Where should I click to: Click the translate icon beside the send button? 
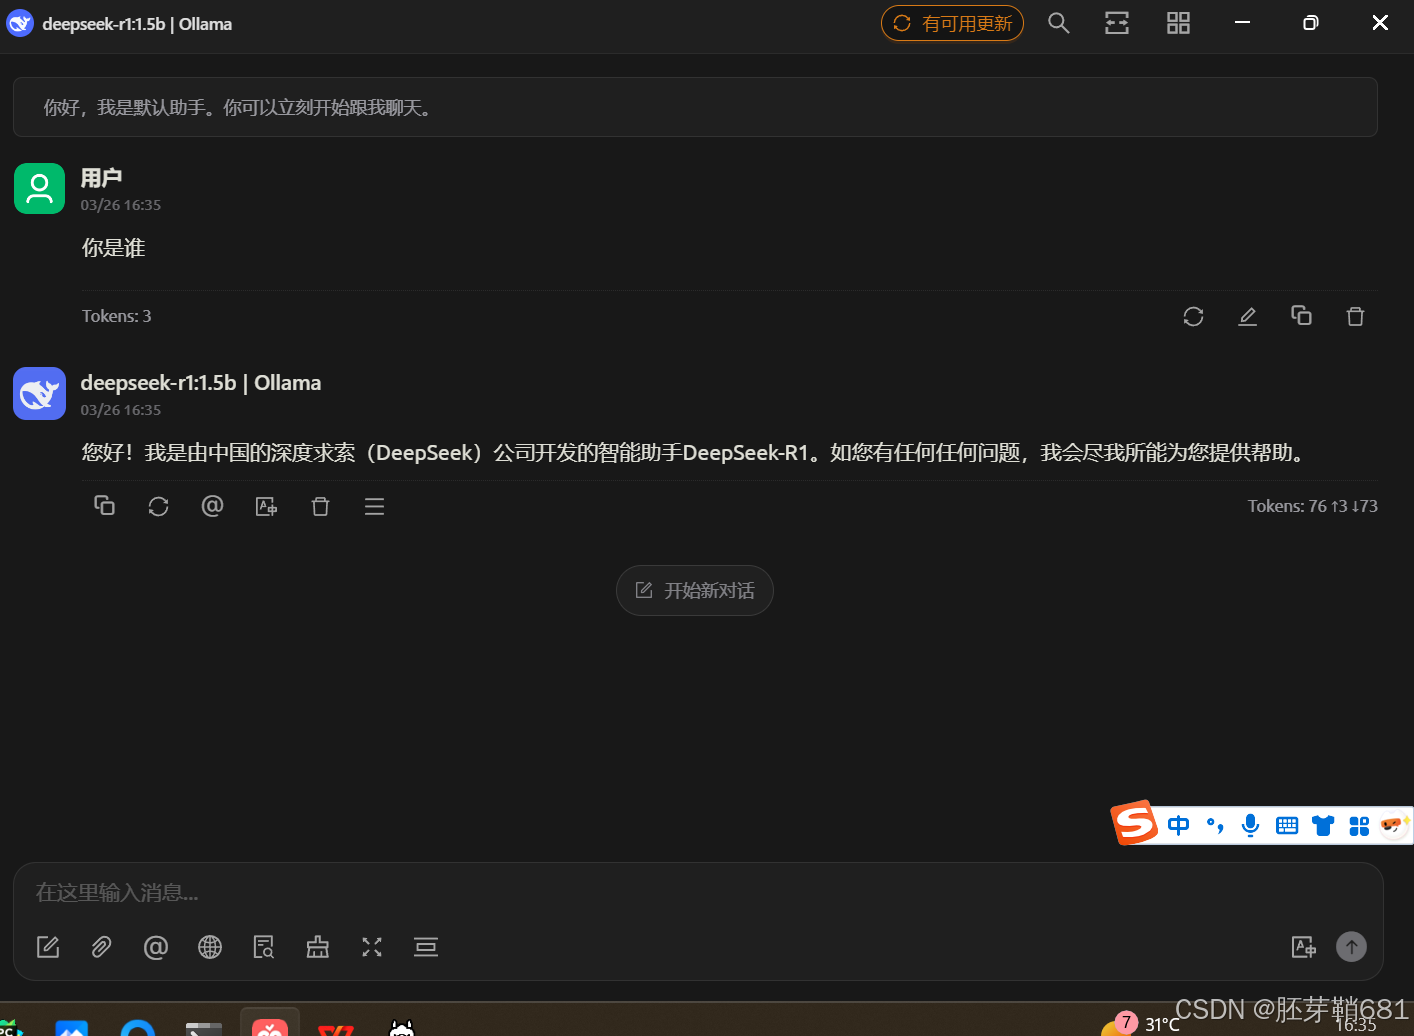[1303, 947]
